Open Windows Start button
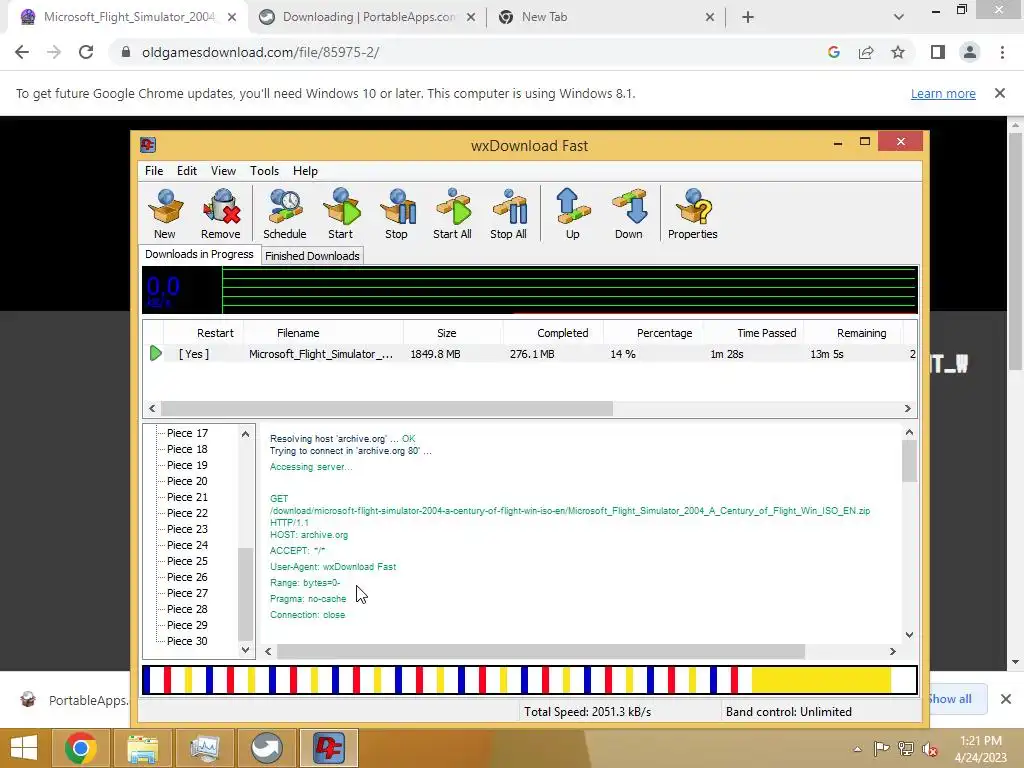 [x=24, y=748]
